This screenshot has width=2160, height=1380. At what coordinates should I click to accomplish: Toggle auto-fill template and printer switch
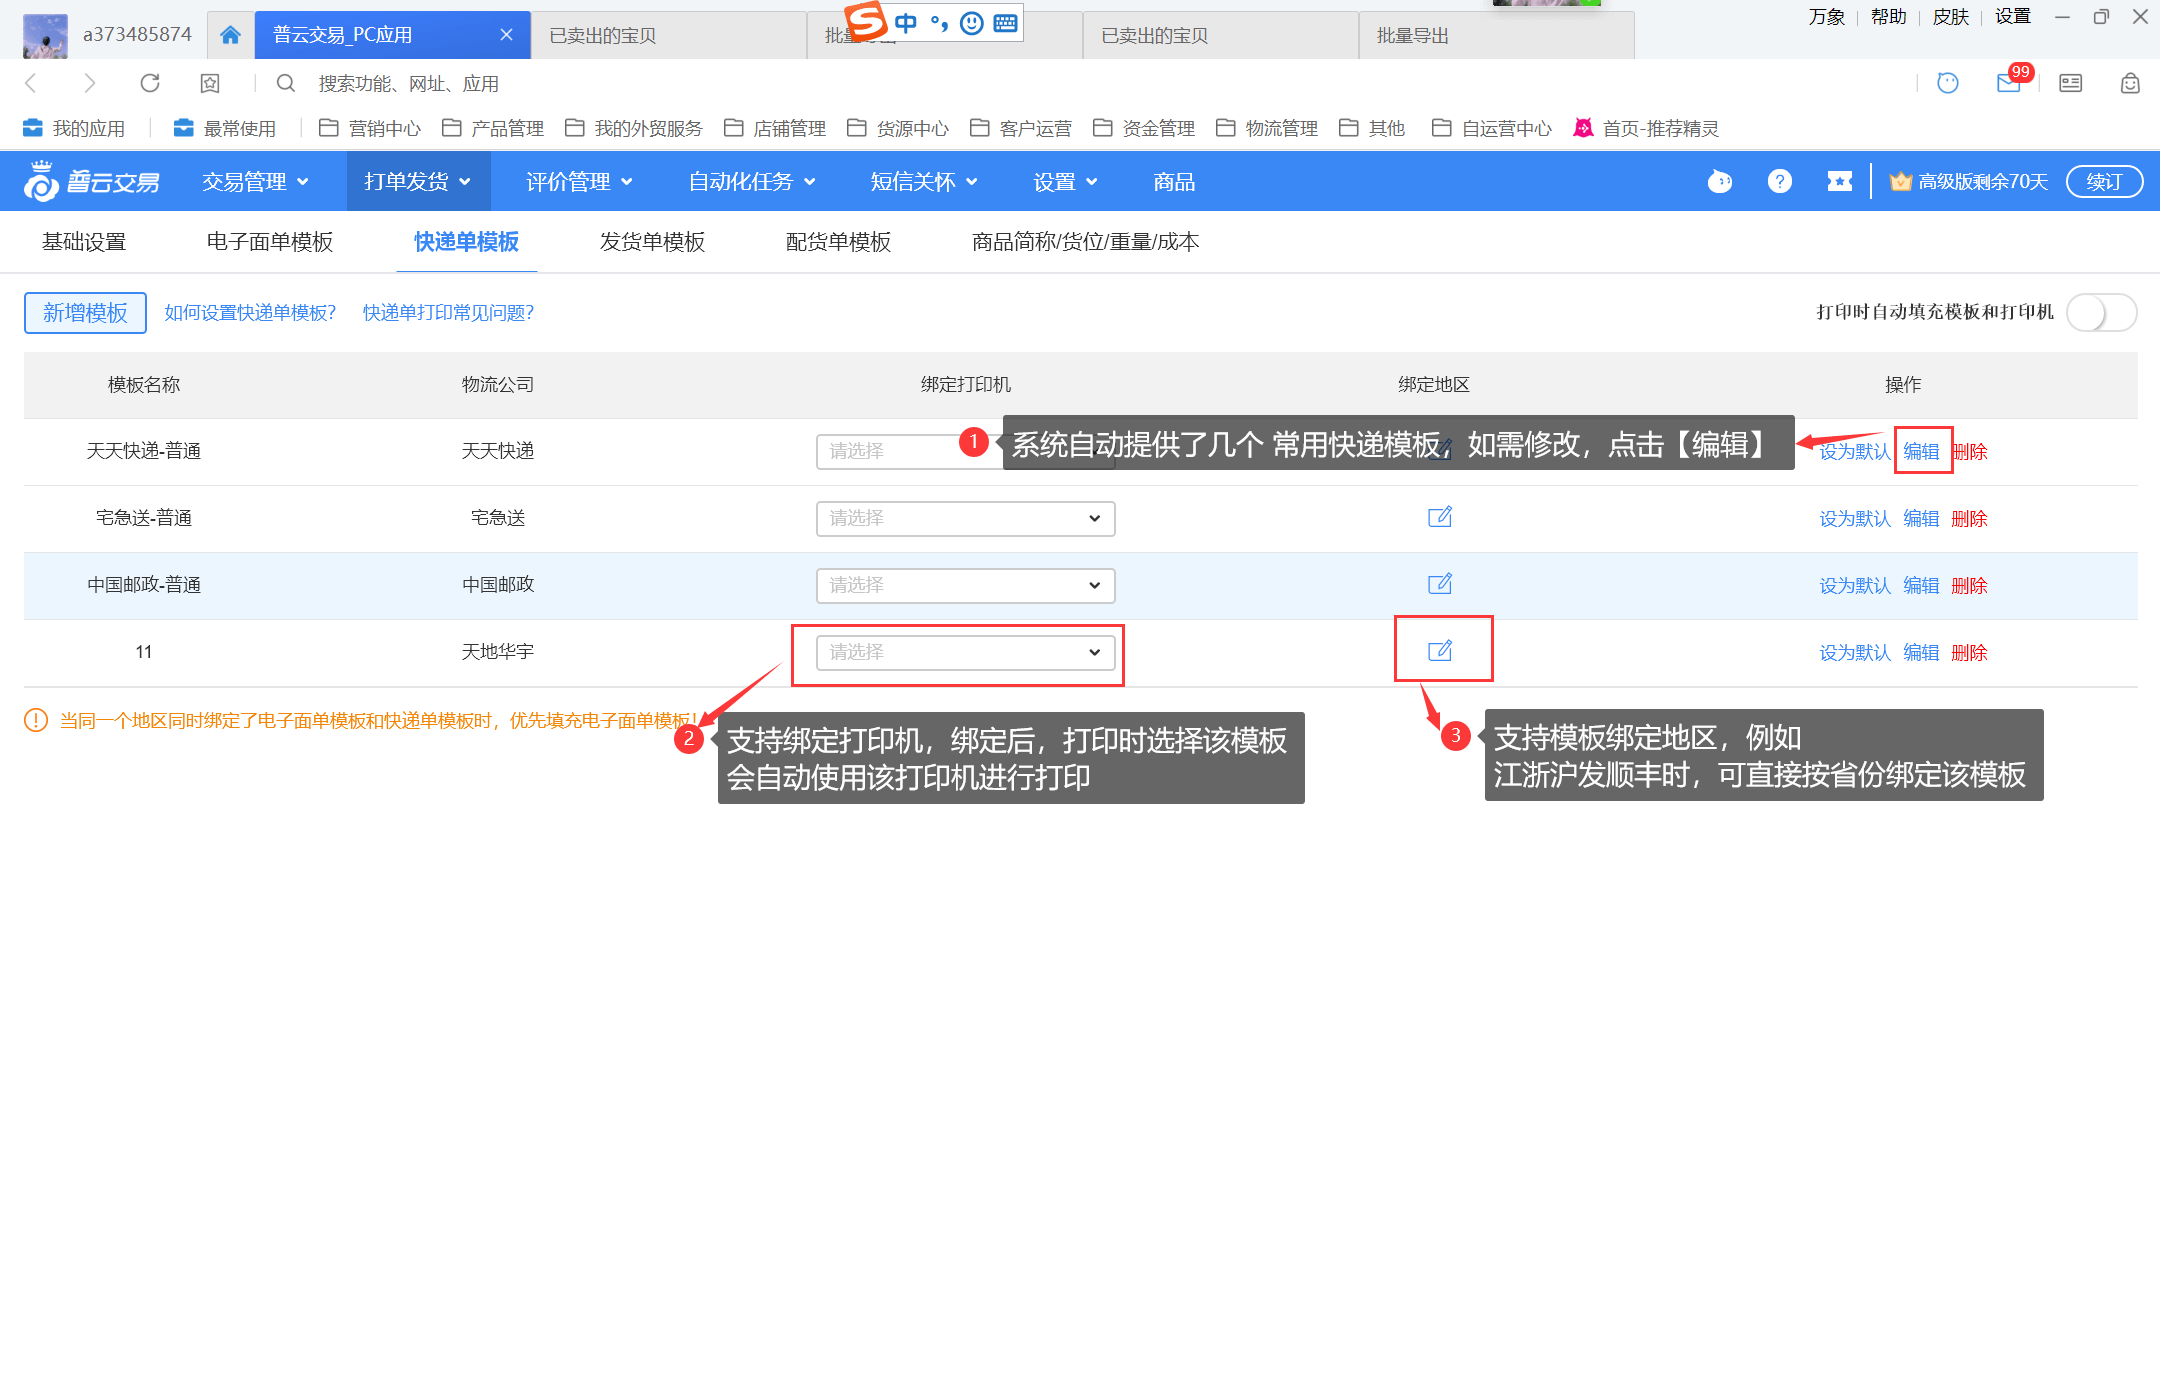click(2101, 313)
